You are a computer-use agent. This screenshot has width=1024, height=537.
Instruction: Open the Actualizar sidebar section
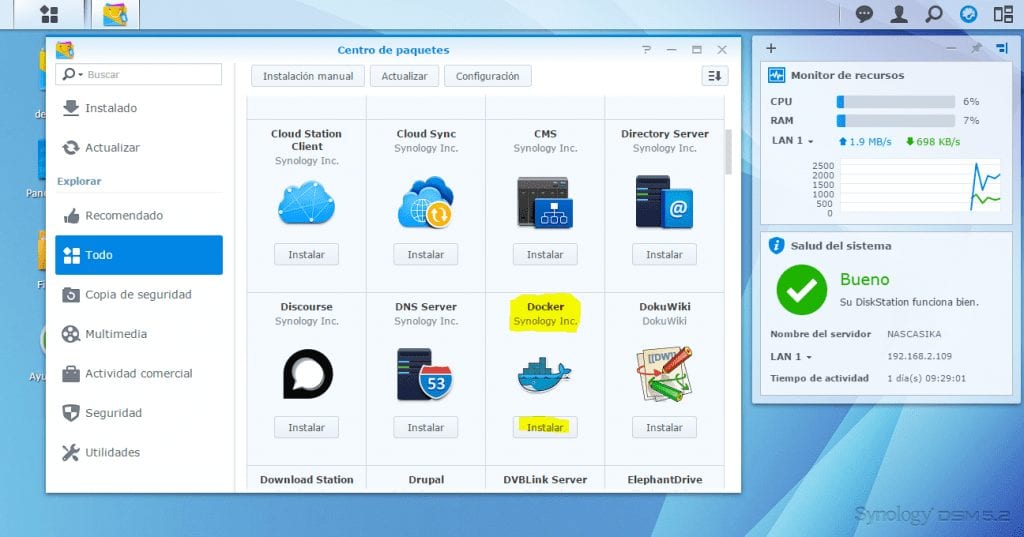click(x=138, y=148)
